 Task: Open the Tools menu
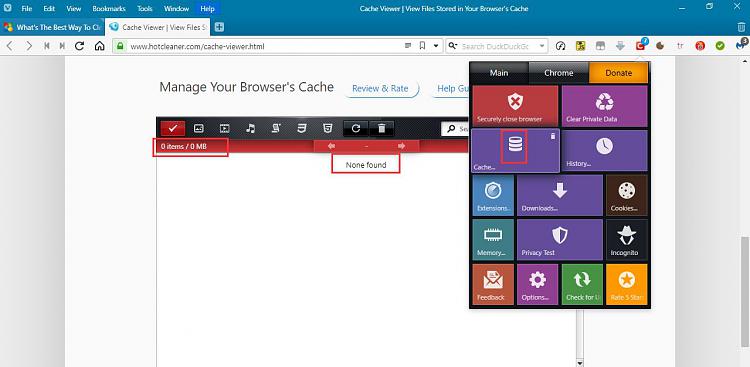(145, 9)
